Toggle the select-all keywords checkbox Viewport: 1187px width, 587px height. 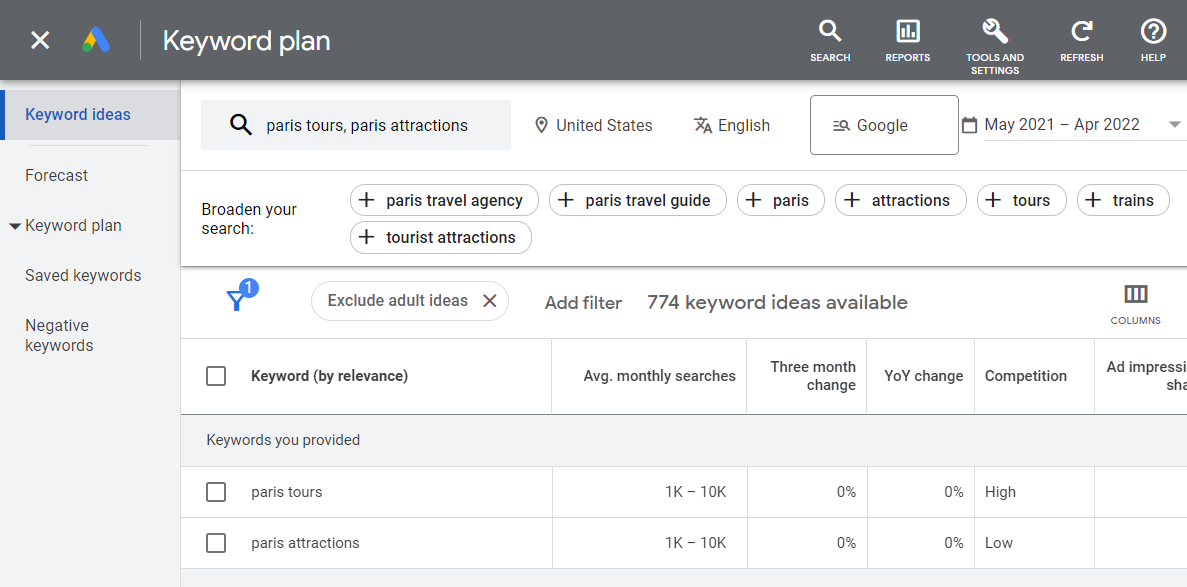[216, 376]
